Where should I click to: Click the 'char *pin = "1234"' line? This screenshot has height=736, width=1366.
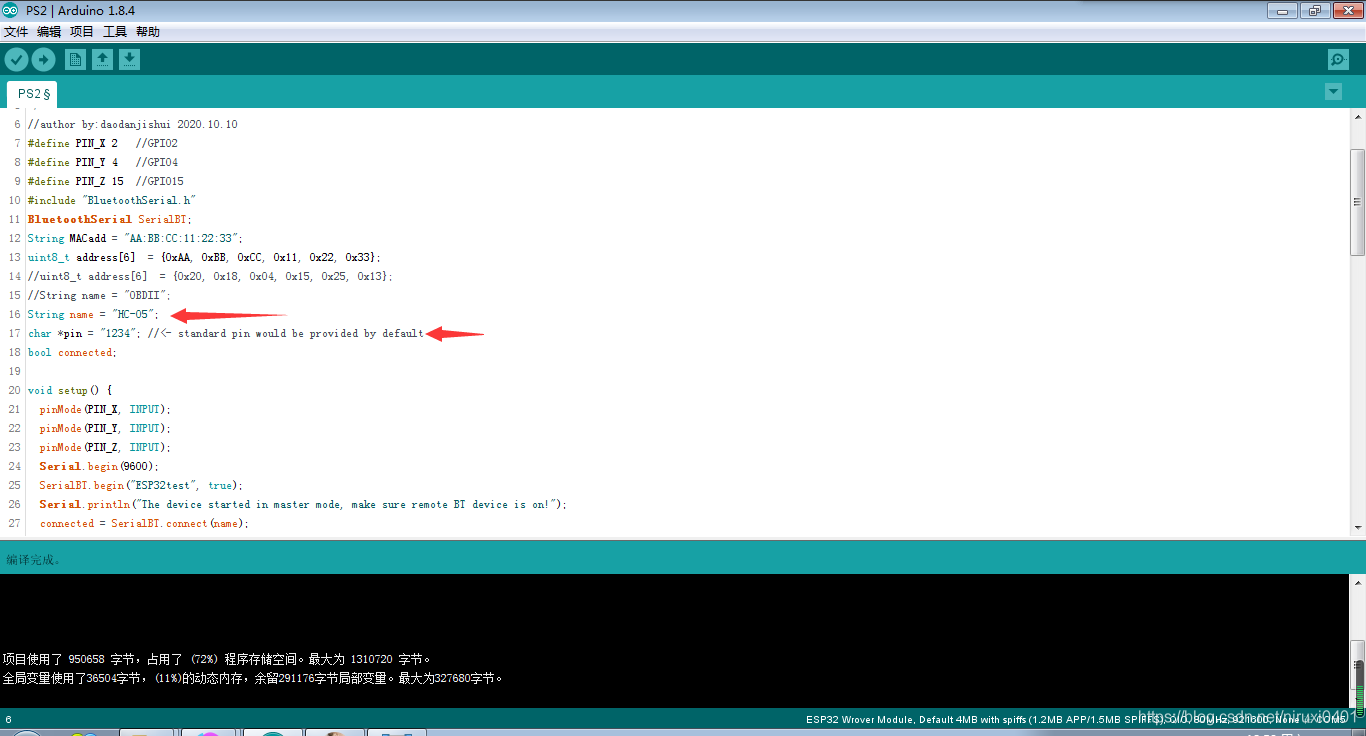tap(226, 333)
